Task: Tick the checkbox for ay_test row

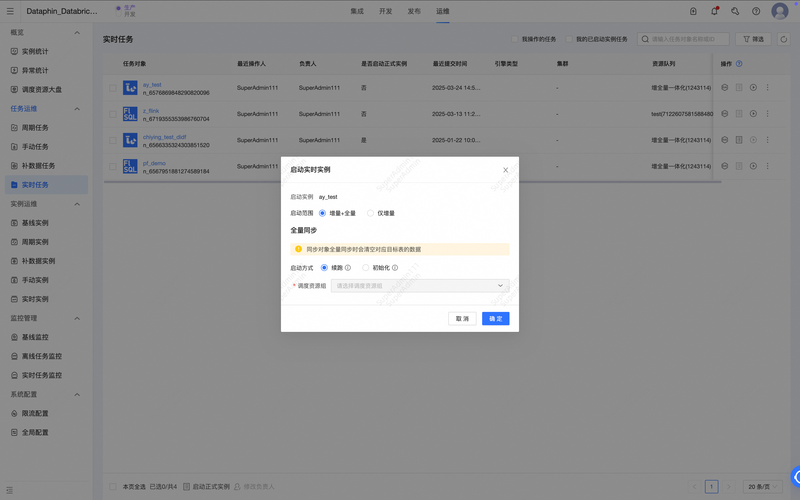Action: click(x=113, y=88)
